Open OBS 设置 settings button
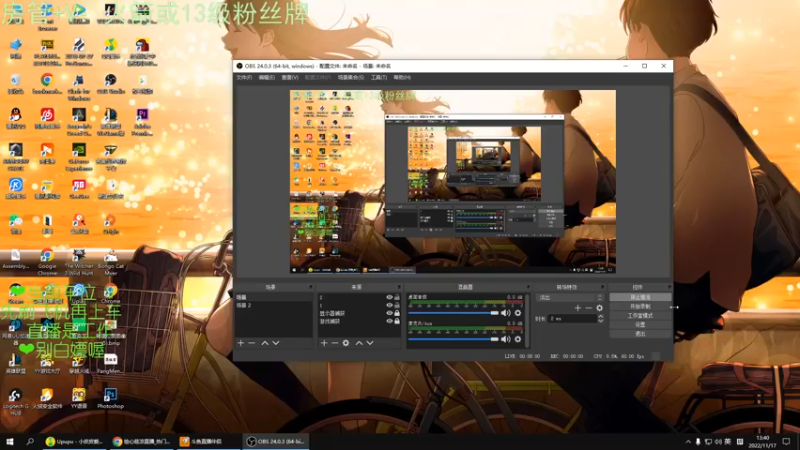The image size is (800, 450). [640, 324]
